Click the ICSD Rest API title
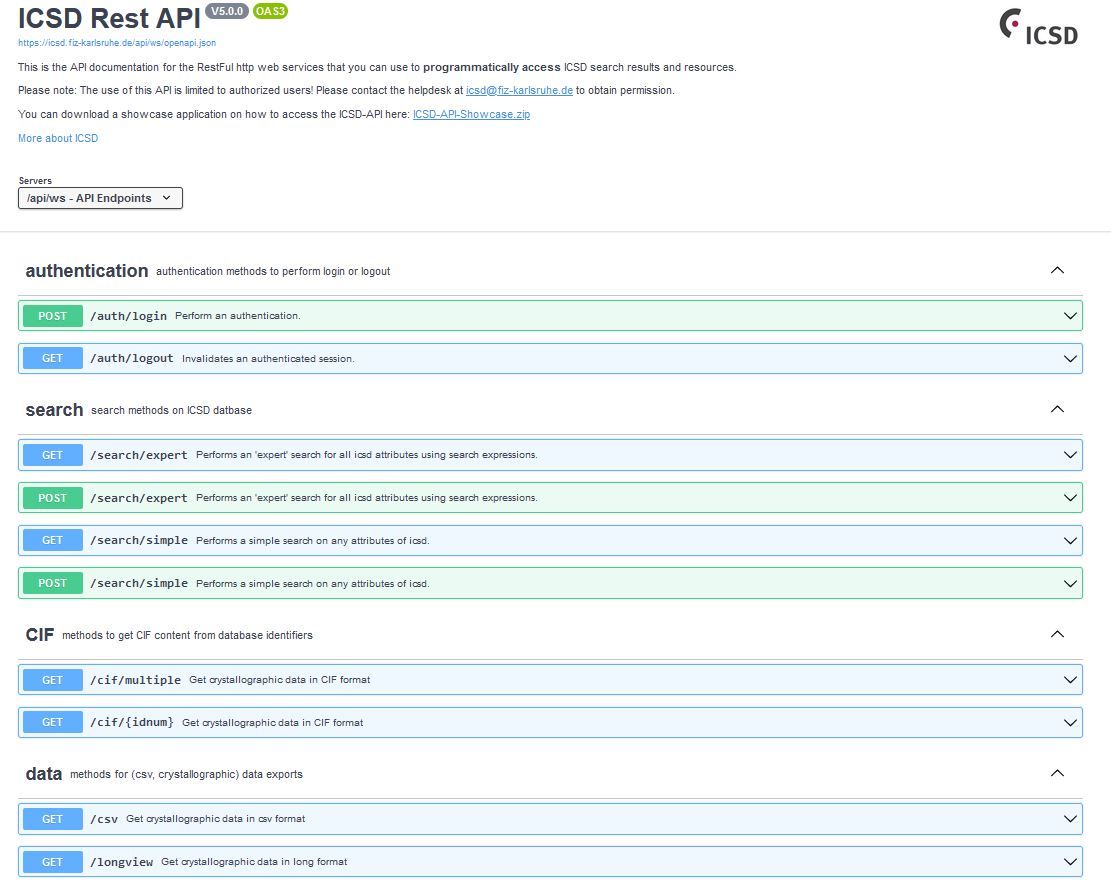Viewport: 1111px width, 886px height. pos(109,18)
